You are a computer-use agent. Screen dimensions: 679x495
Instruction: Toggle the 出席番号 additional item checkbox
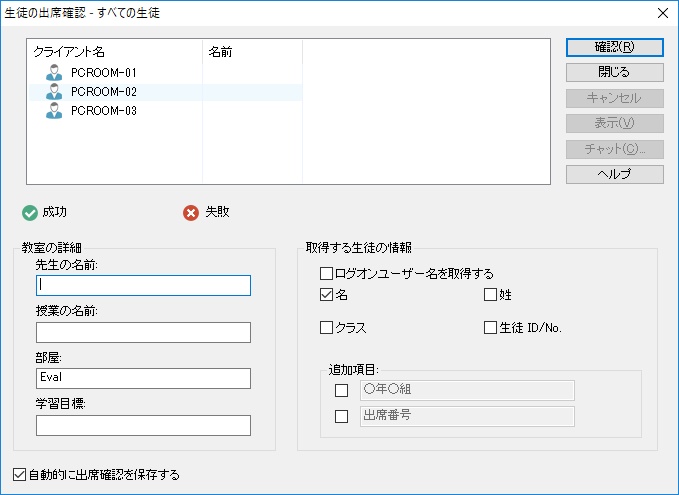[341, 416]
